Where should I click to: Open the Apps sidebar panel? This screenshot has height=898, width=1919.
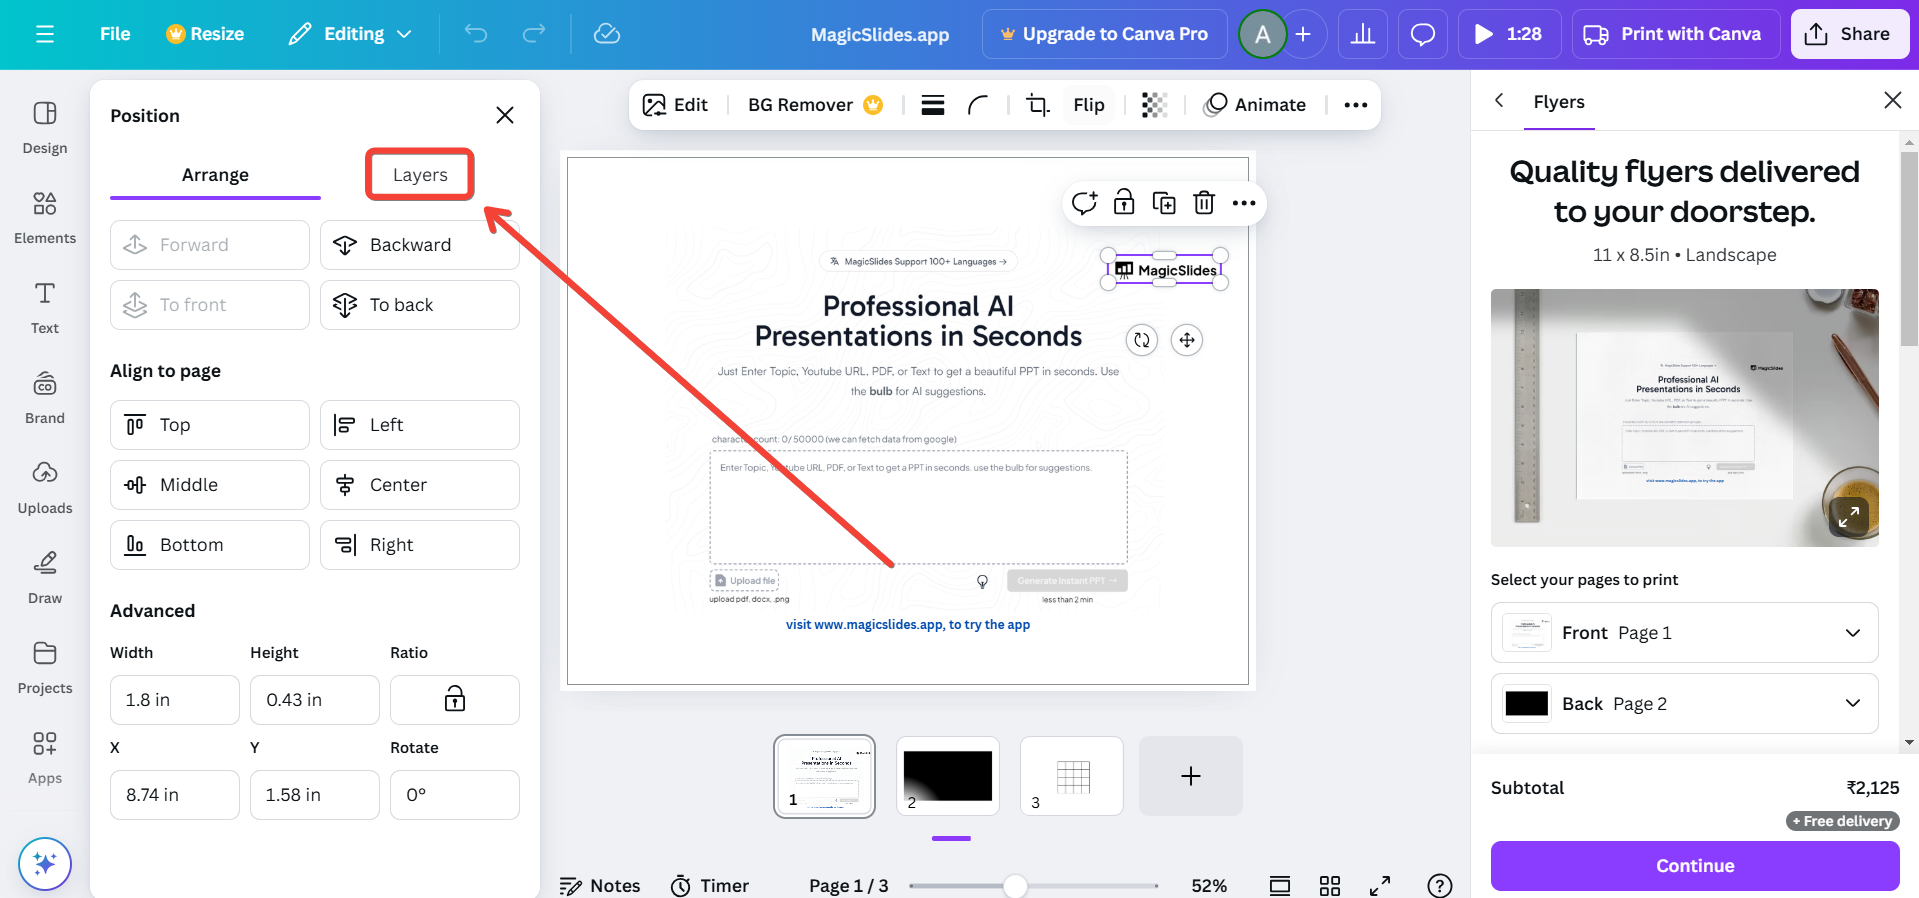click(x=45, y=757)
